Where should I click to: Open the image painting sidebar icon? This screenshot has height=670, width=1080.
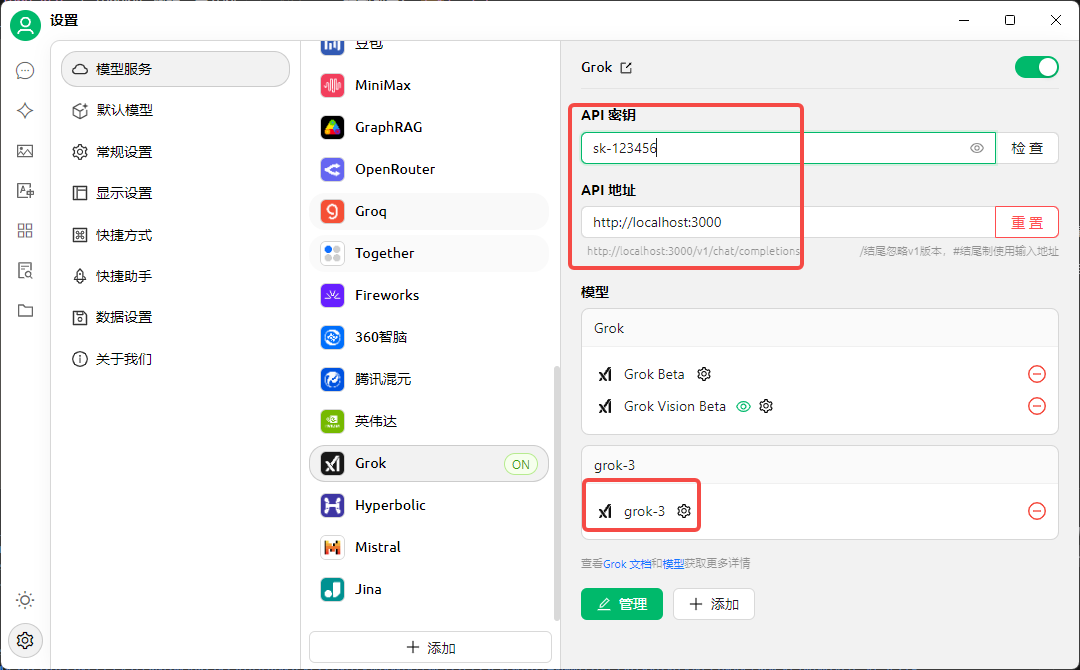(25, 151)
